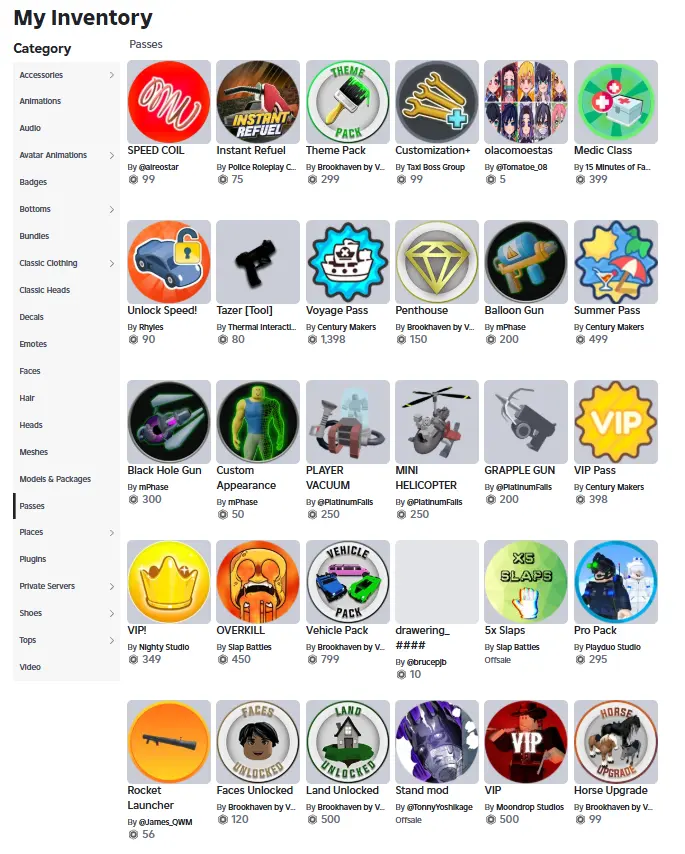Select the yellow VIP Pass badge

click(x=615, y=422)
